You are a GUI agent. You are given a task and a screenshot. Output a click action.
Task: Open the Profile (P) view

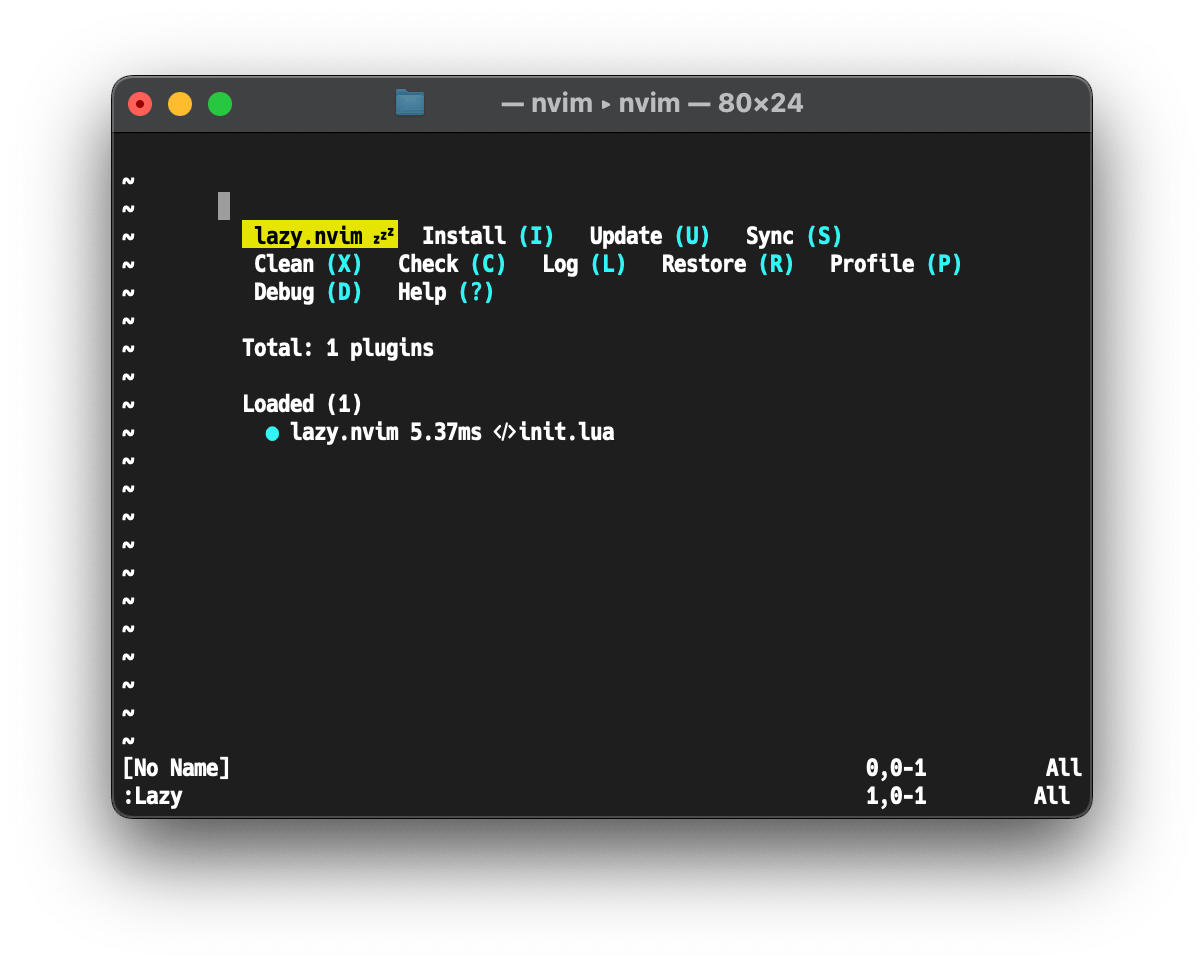pos(896,264)
